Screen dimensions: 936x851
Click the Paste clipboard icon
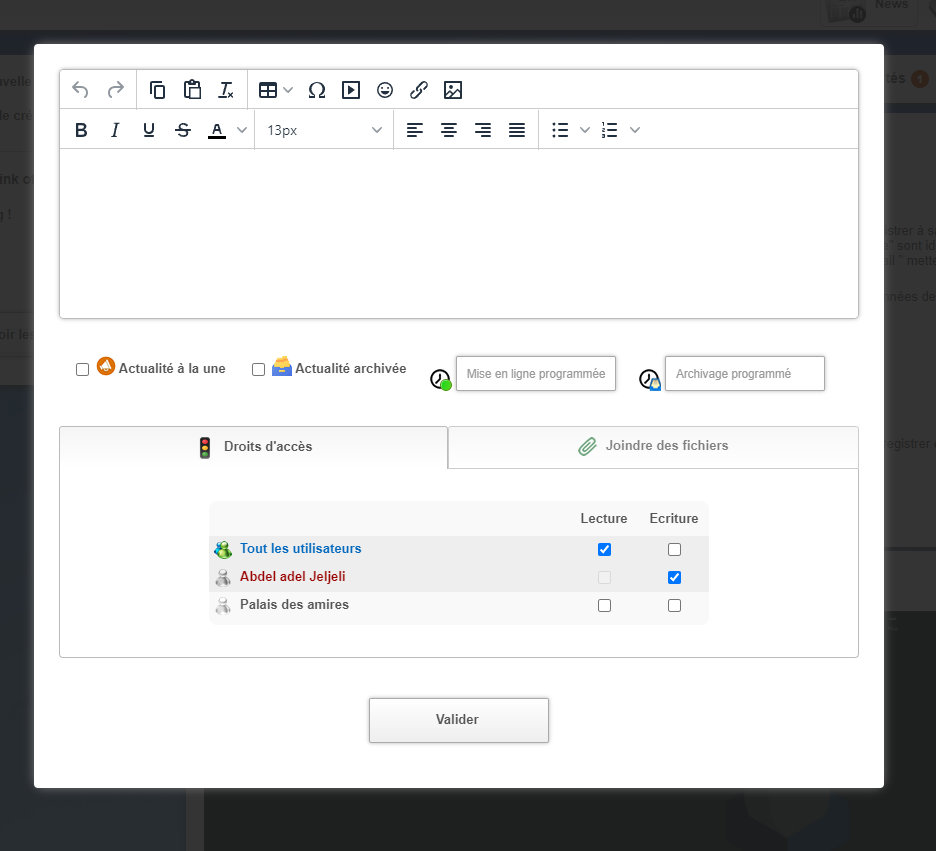192,90
